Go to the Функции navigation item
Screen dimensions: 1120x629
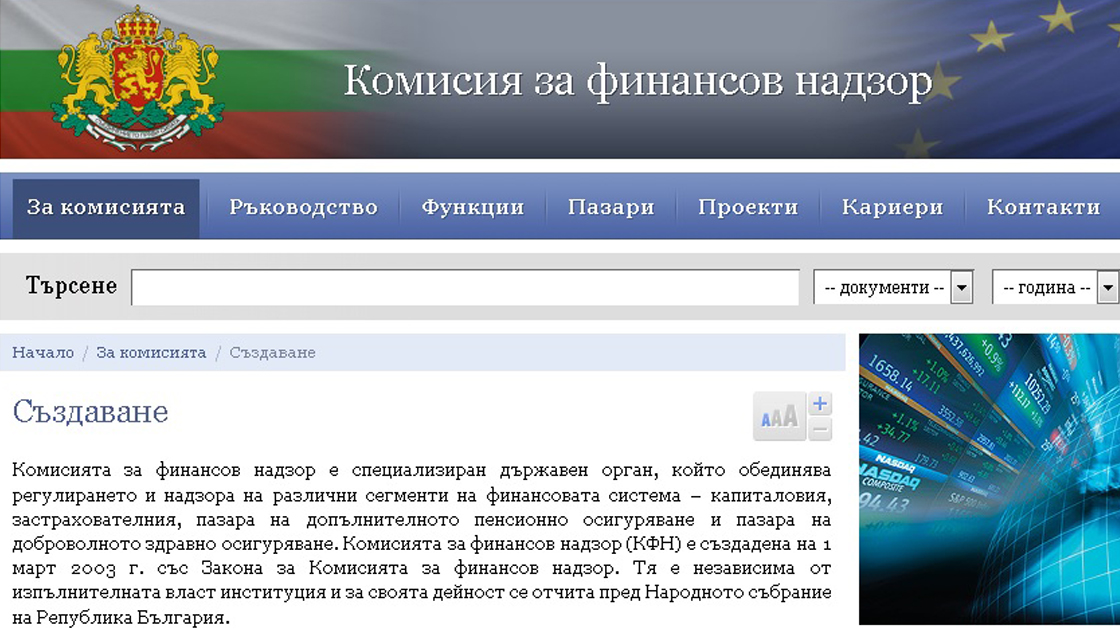(x=472, y=208)
